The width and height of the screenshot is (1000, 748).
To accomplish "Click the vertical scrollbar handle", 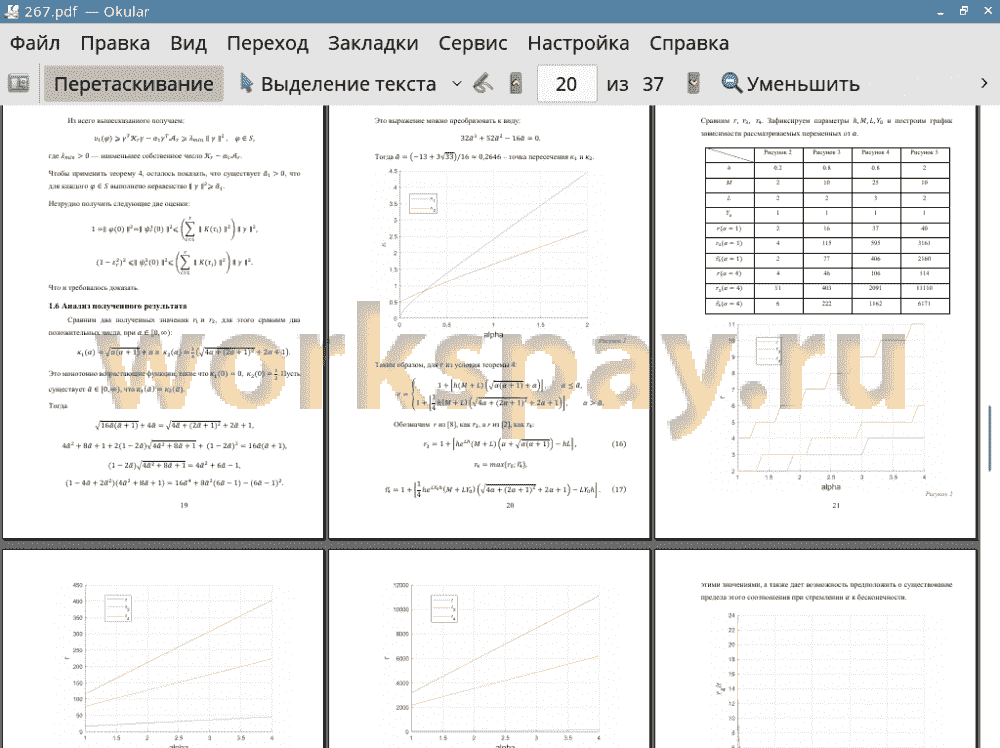I will tap(990, 437).
